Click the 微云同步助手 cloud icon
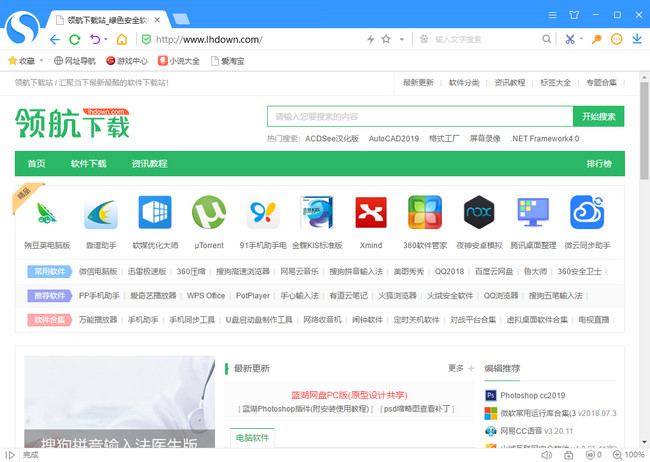650x462 pixels. [587, 212]
